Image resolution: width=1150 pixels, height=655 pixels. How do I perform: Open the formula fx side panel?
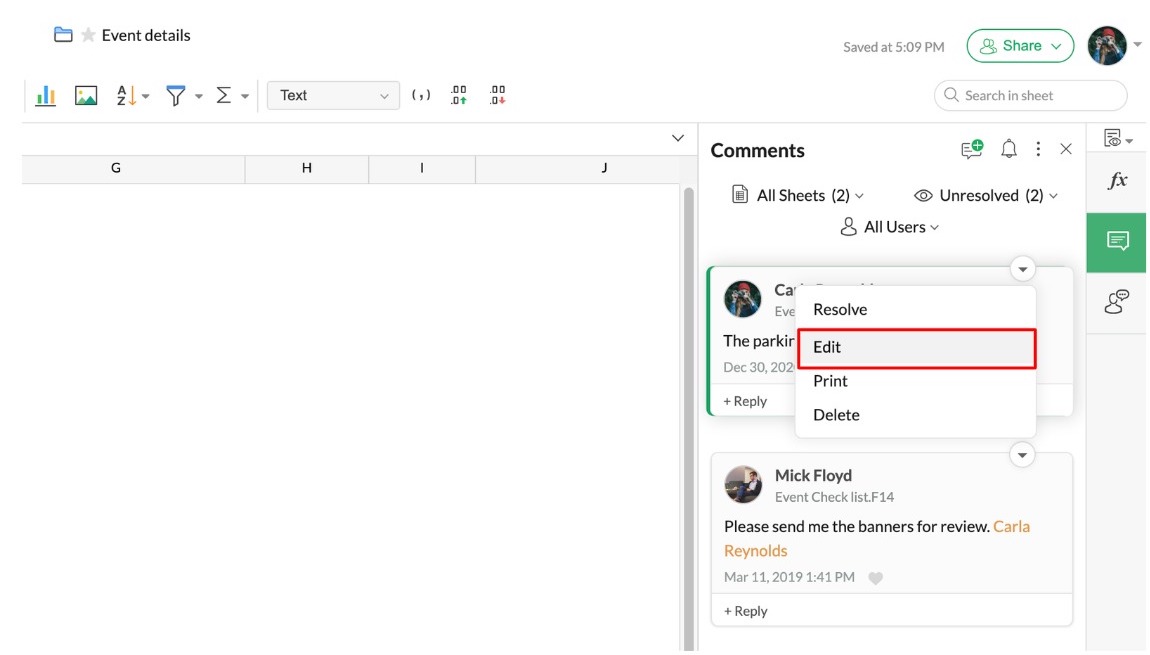1117,181
